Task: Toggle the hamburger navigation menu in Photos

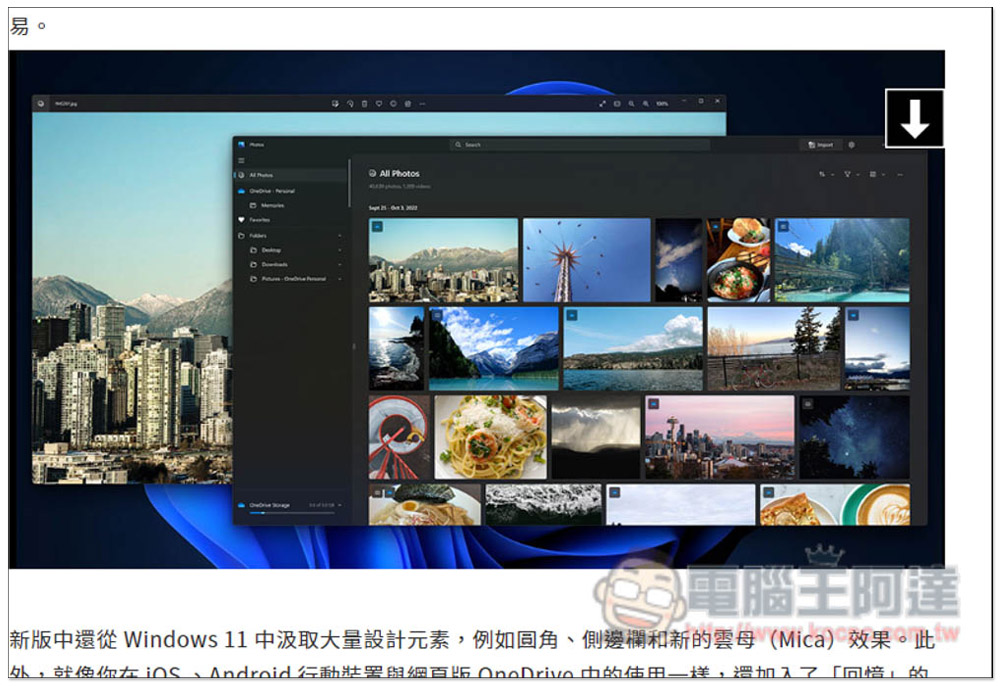Action: [241, 160]
